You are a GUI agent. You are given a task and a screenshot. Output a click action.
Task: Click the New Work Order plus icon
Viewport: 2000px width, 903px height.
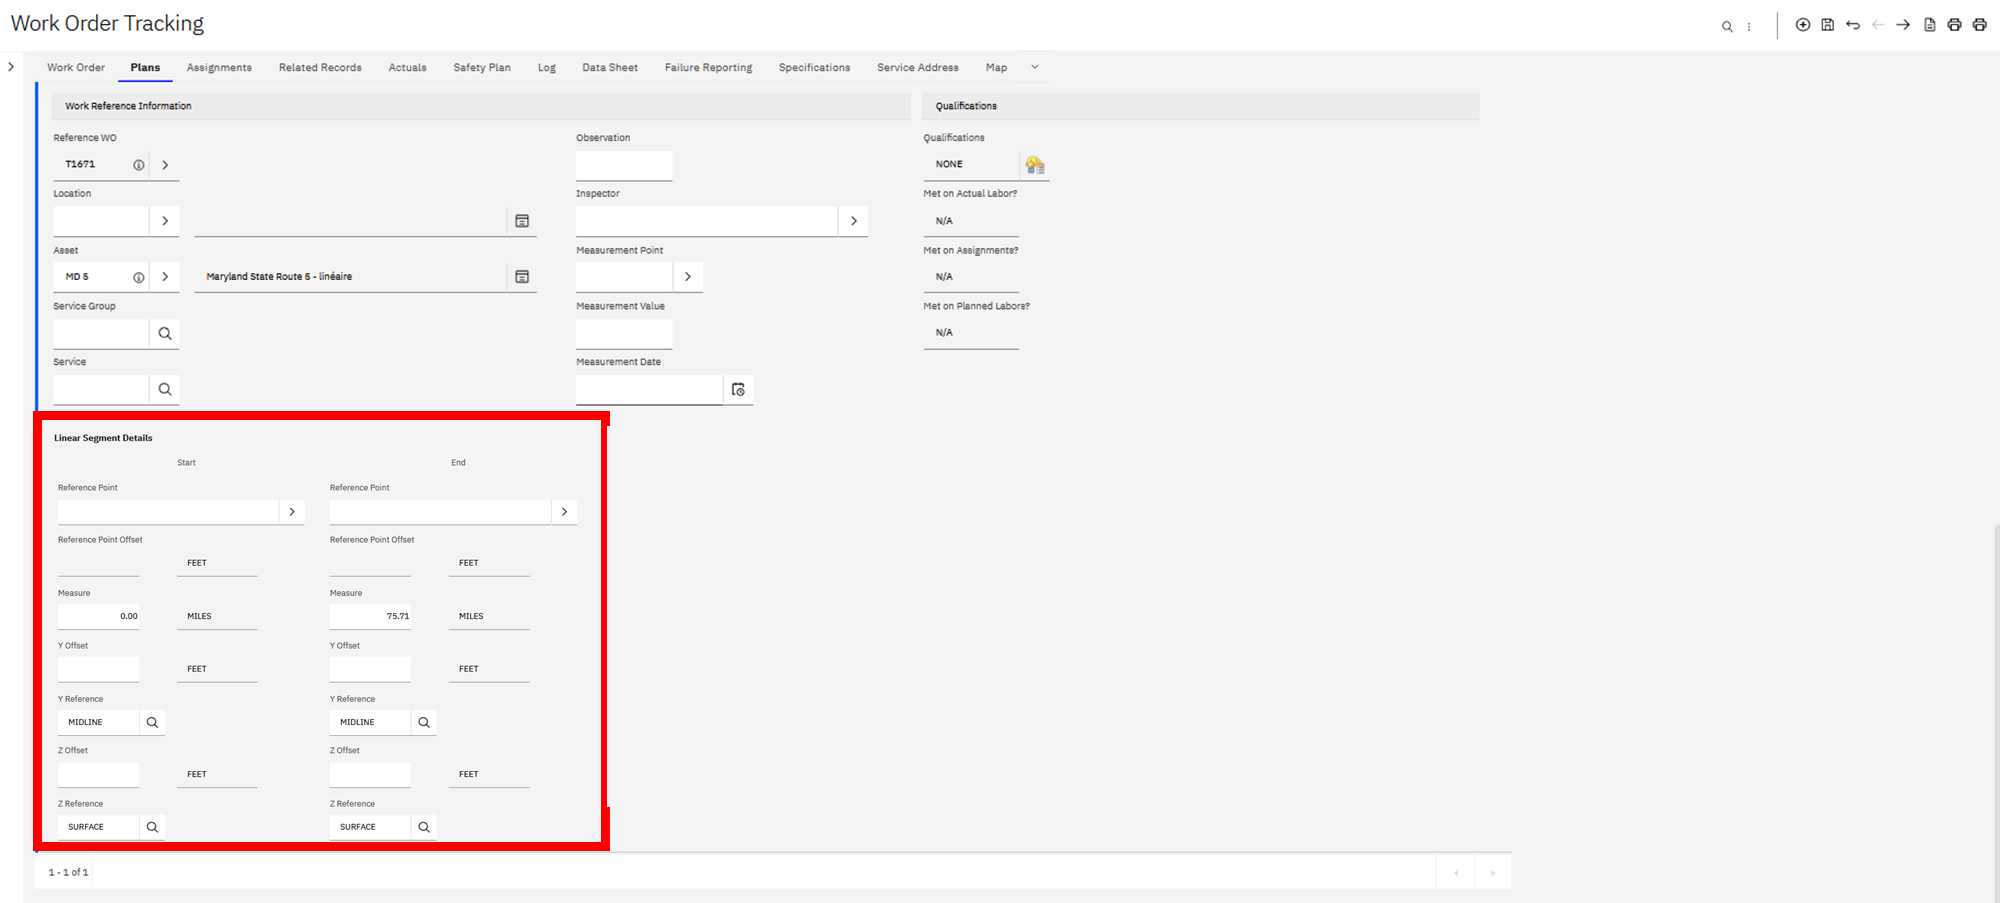click(x=1802, y=25)
